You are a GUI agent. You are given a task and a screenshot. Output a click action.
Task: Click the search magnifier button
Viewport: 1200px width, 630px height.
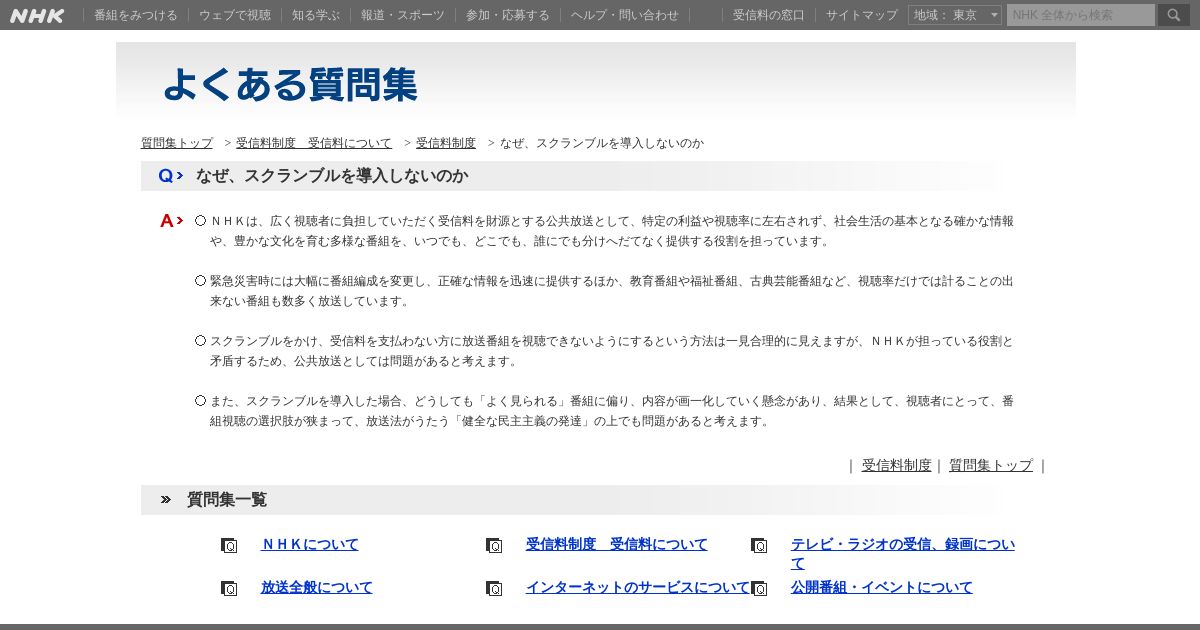click(x=1174, y=15)
